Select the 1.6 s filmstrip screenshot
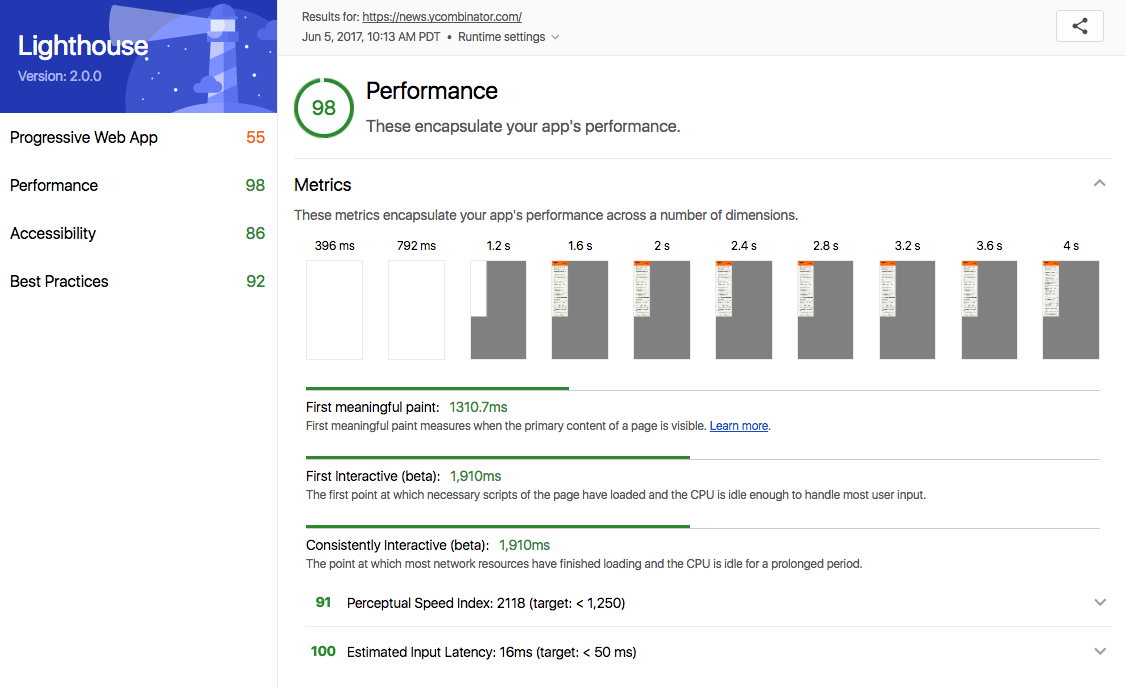 click(580, 309)
